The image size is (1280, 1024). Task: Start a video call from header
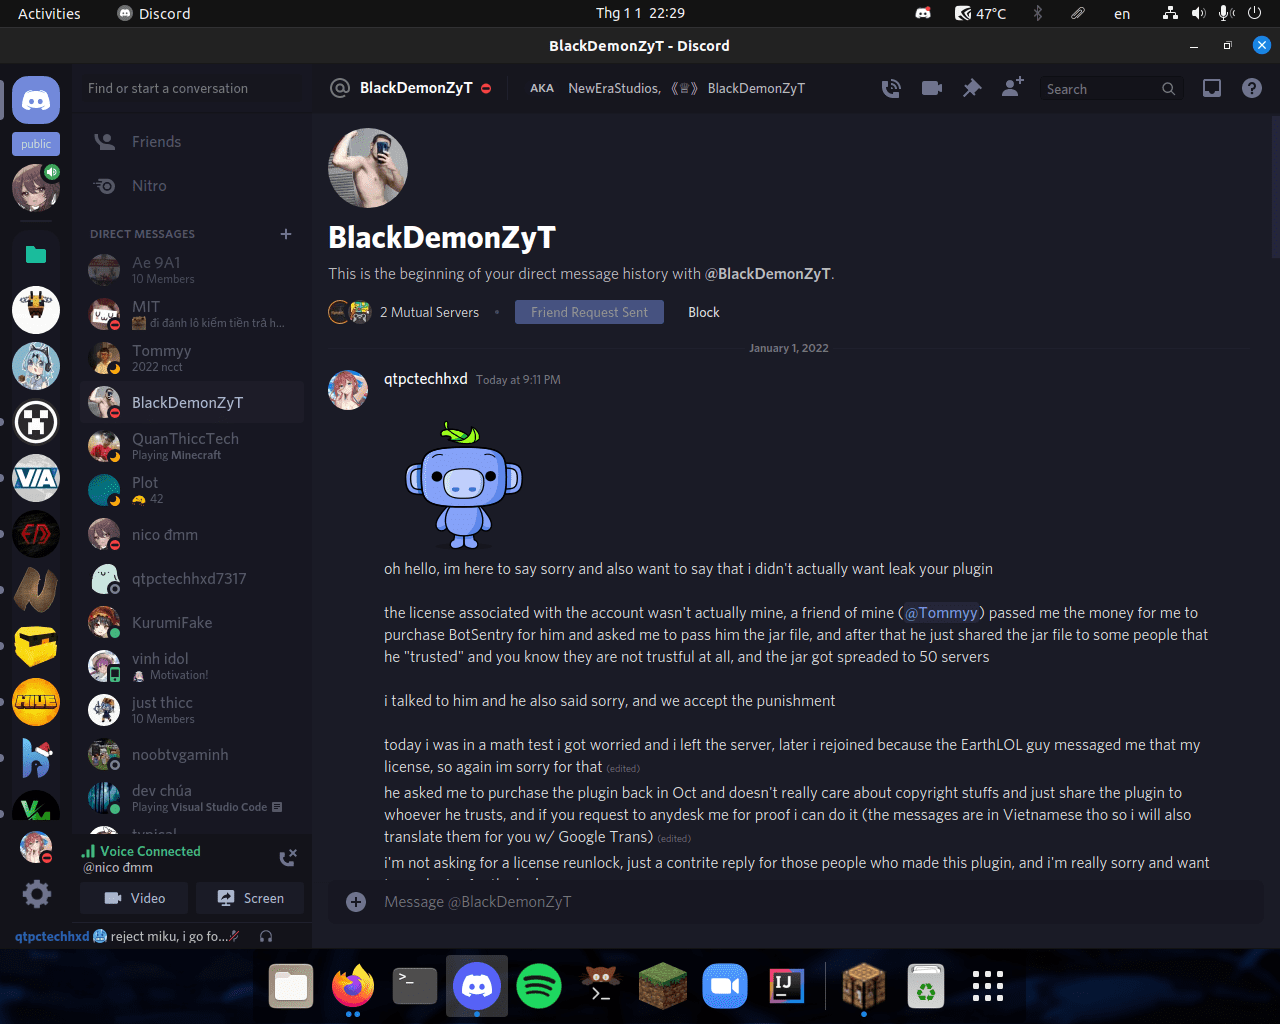click(932, 88)
